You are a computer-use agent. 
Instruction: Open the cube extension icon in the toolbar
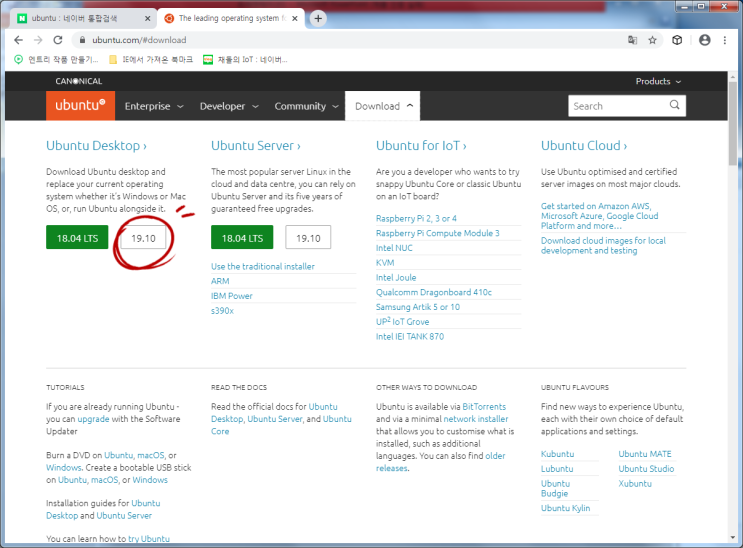coord(677,40)
